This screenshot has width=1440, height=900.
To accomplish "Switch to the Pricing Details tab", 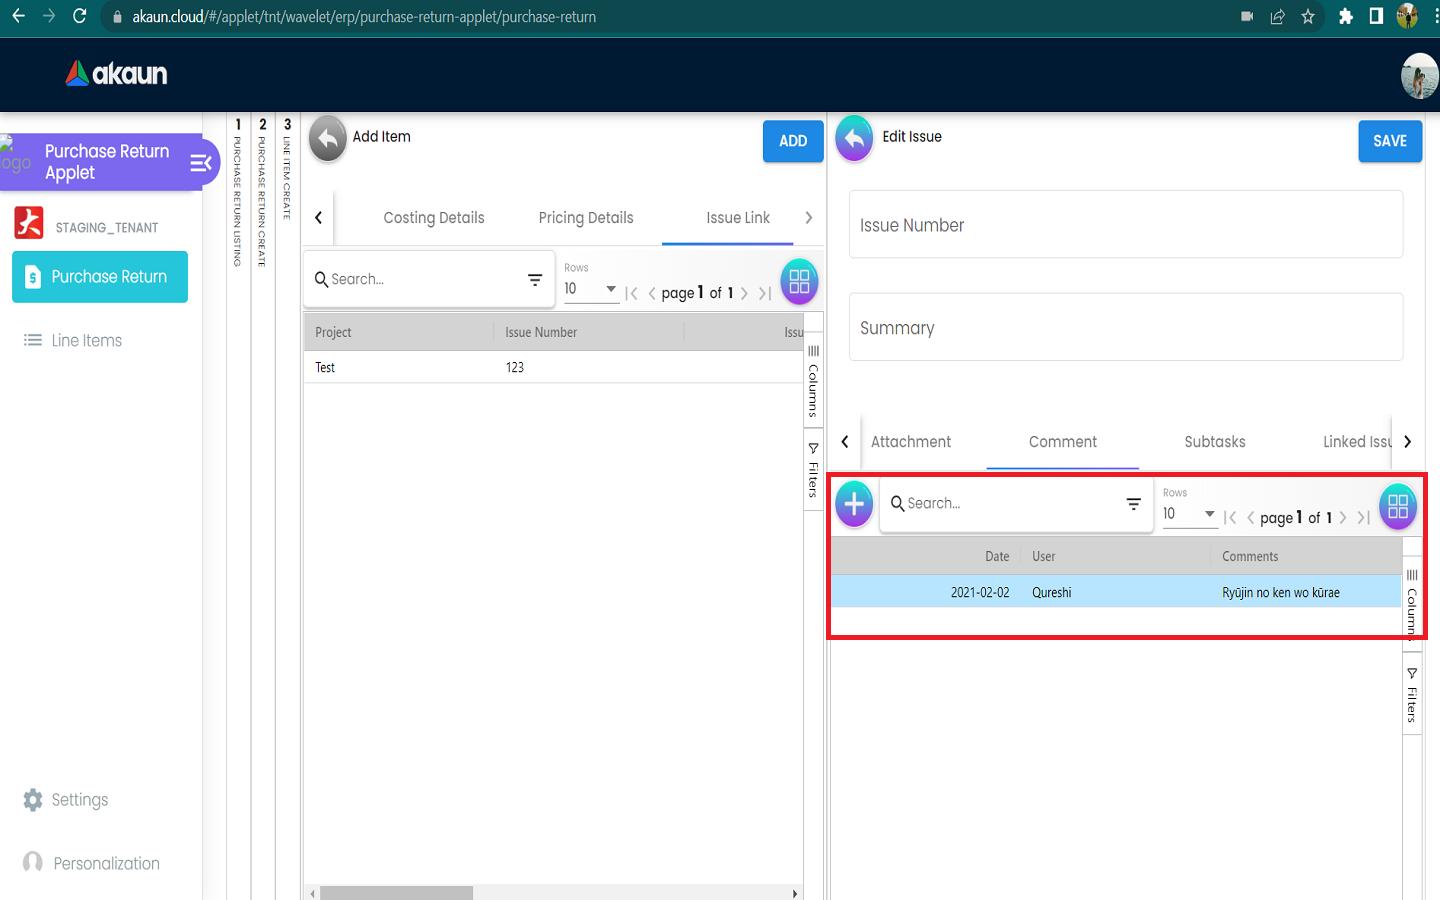I will (586, 218).
